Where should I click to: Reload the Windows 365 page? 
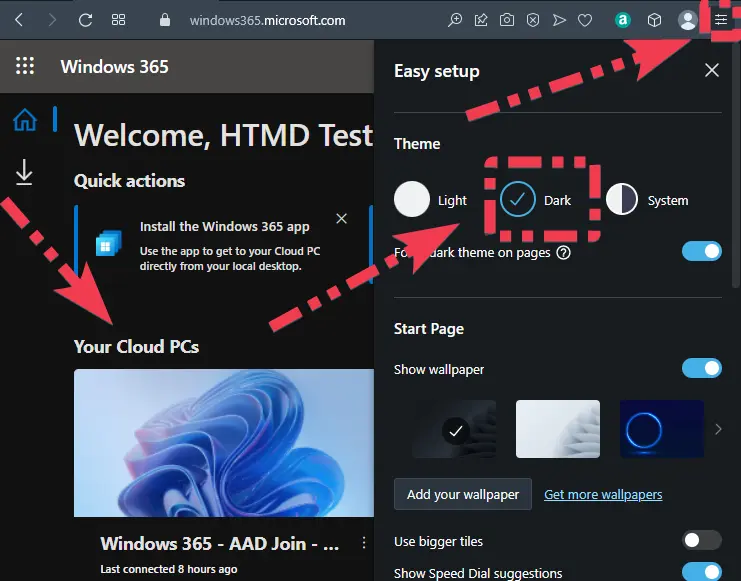pyautogui.click(x=85, y=20)
